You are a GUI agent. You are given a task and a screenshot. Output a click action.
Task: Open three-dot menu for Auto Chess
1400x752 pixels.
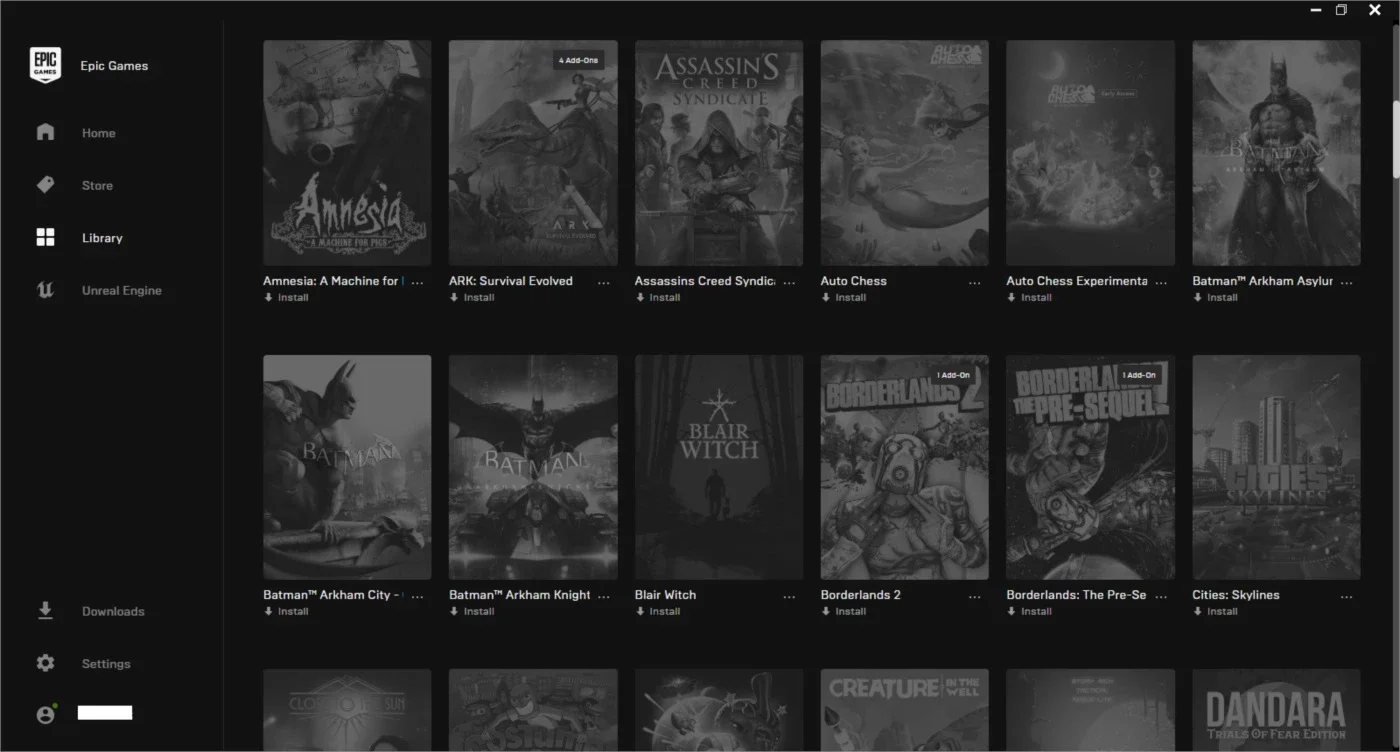click(975, 283)
